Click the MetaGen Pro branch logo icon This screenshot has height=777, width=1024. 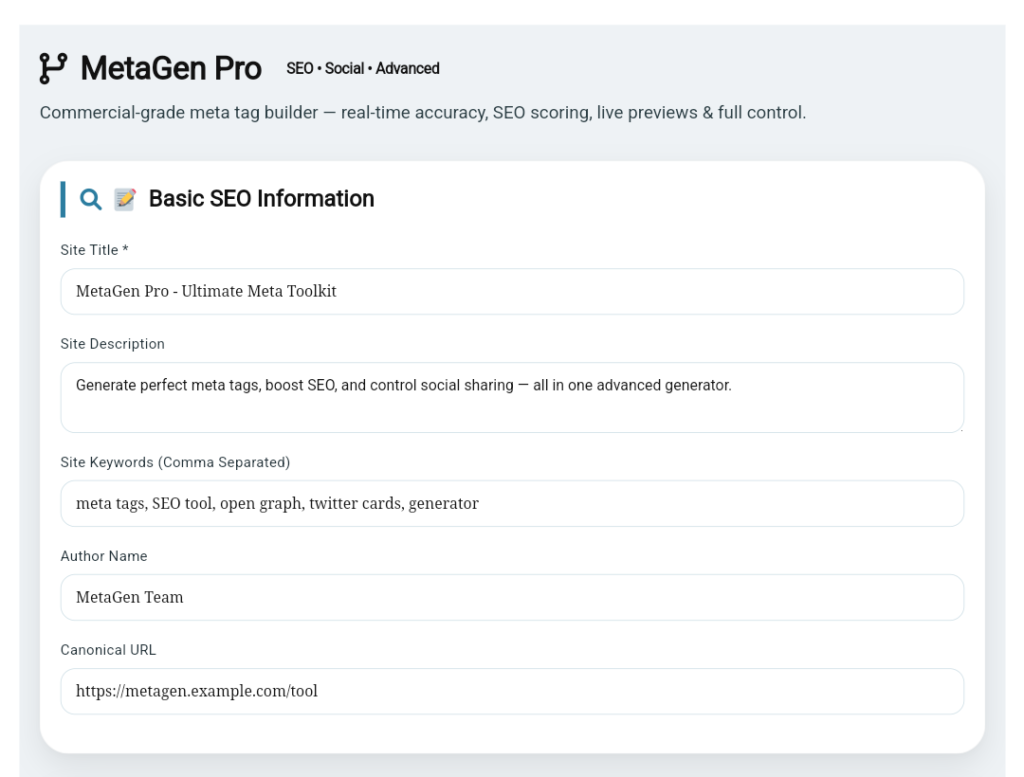tap(53, 69)
